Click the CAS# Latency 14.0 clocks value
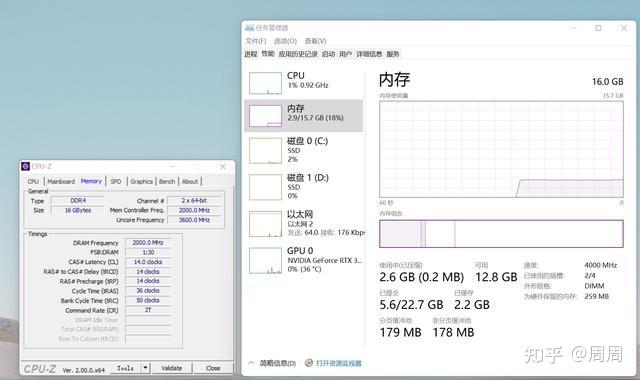Image resolution: width=640 pixels, height=380 pixels. (x=148, y=262)
